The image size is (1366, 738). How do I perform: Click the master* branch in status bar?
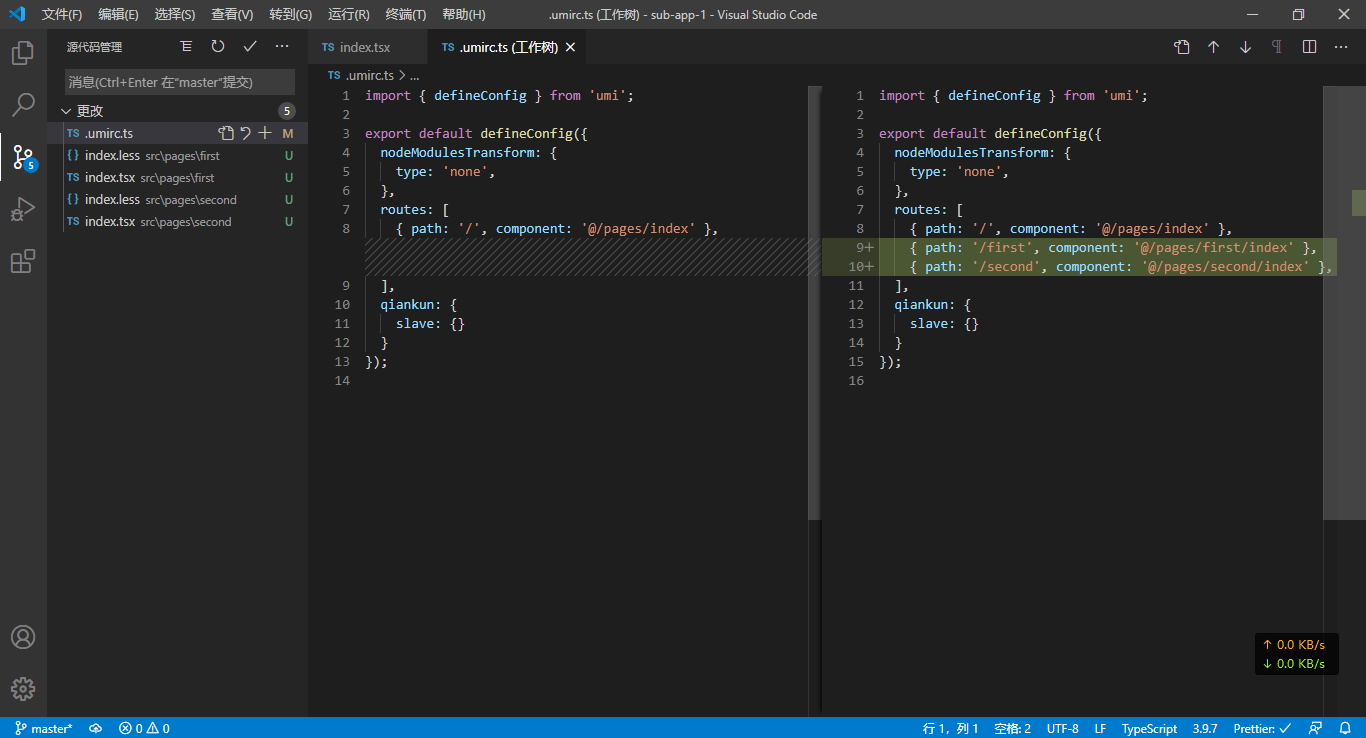(x=43, y=728)
